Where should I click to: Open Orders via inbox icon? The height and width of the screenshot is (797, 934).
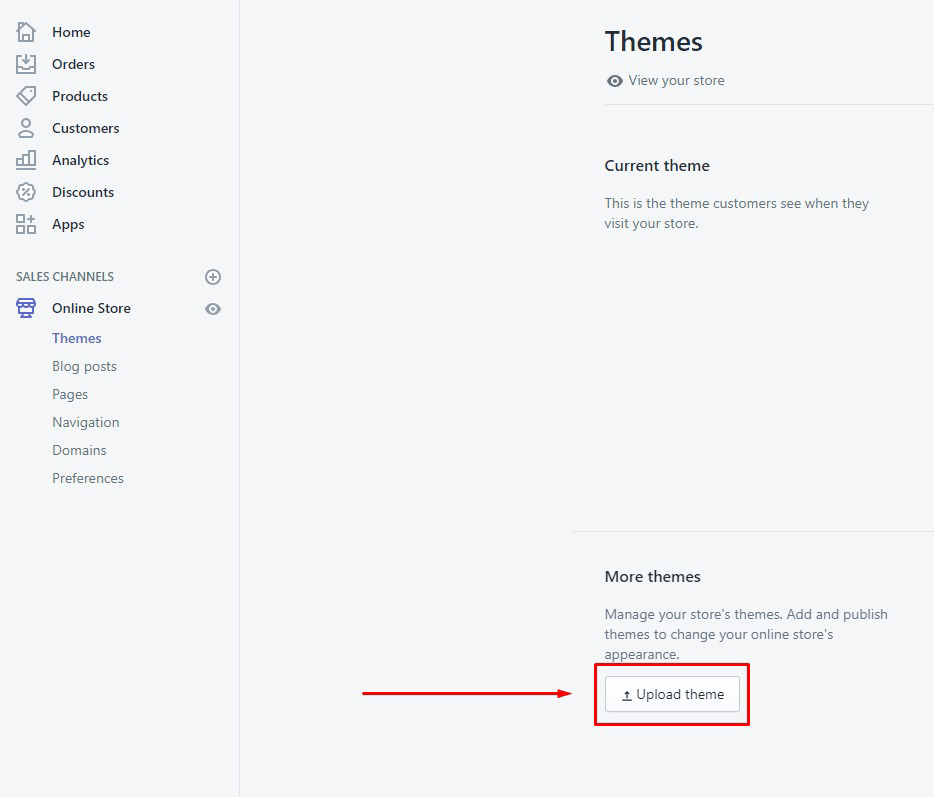pos(26,64)
